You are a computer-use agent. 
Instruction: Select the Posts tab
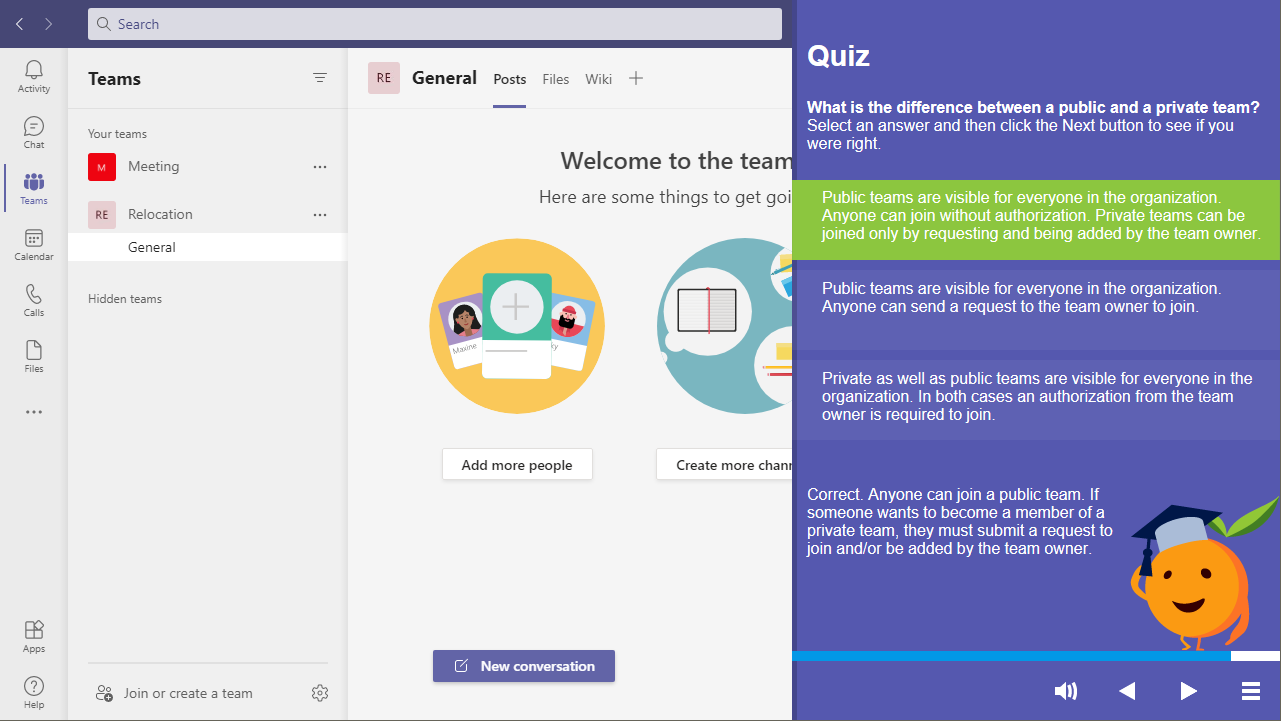(510, 79)
